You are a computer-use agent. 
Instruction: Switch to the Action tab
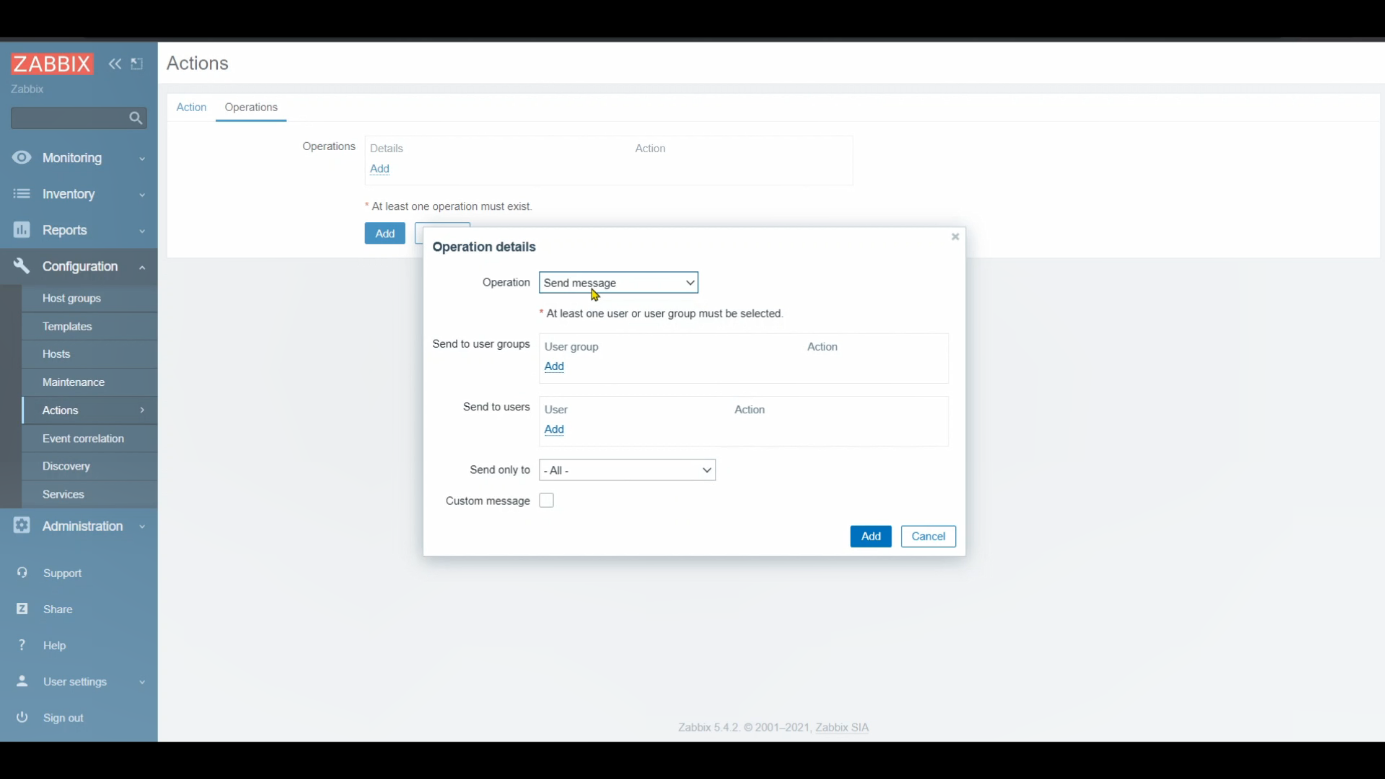(x=191, y=107)
